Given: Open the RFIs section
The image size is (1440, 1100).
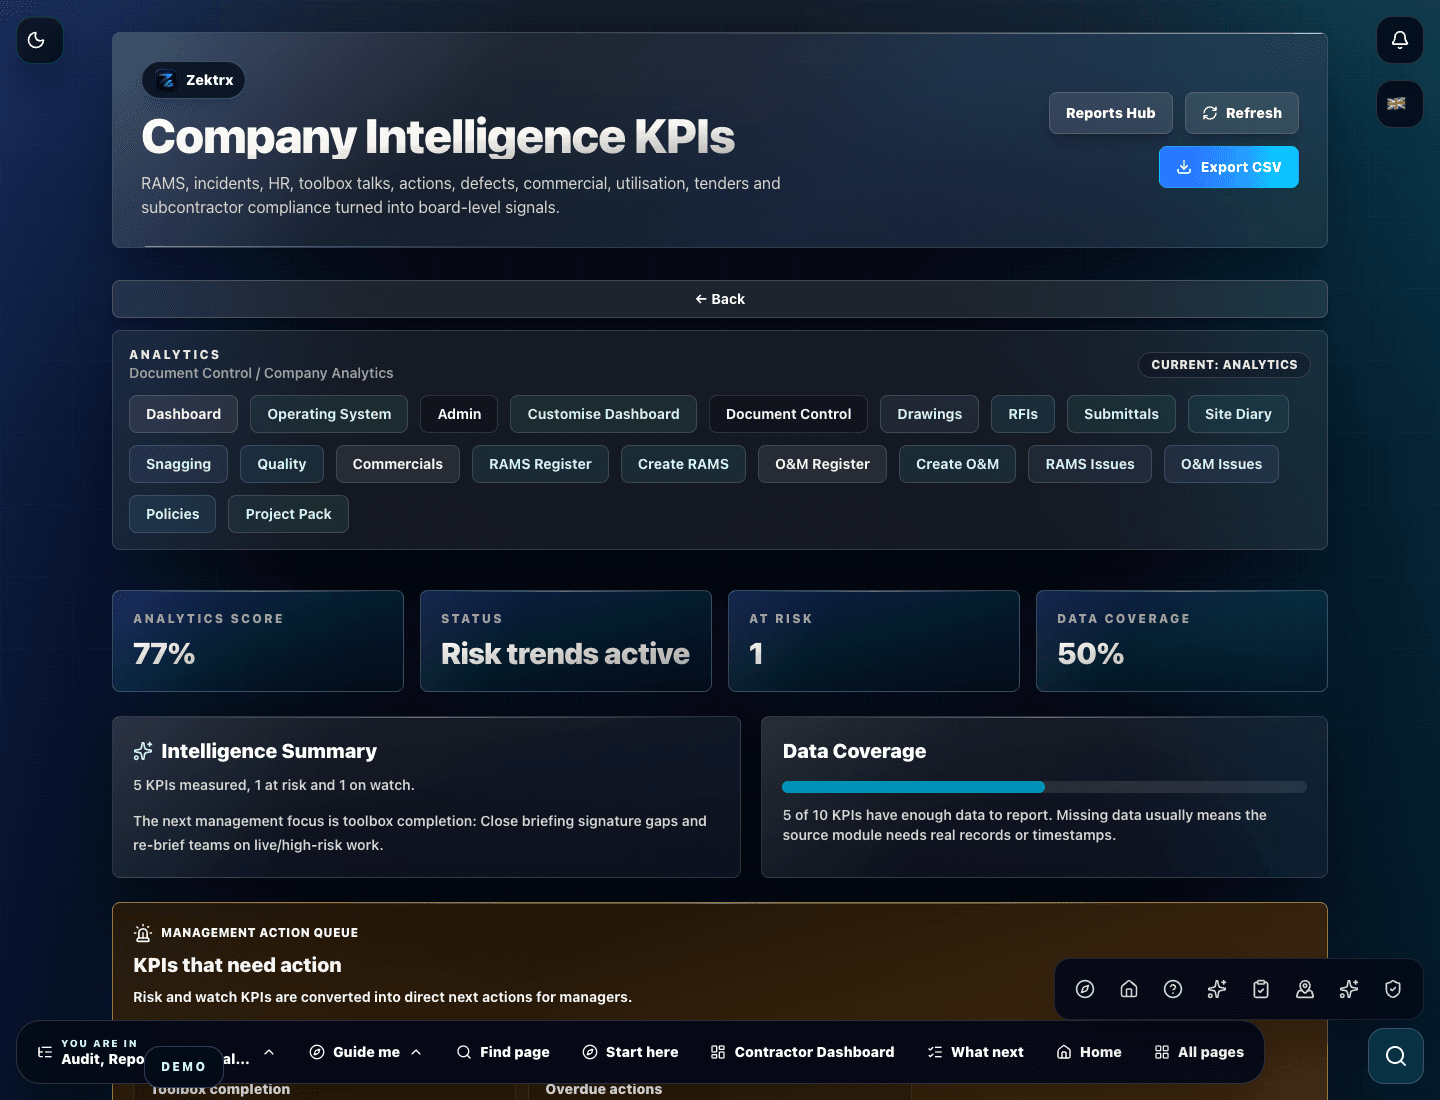Looking at the screenshot, I should point(1023,414).
